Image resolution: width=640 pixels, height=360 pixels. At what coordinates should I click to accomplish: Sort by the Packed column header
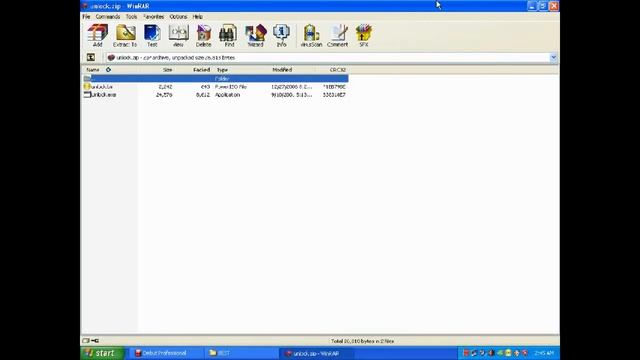click(x=201, y=70)
